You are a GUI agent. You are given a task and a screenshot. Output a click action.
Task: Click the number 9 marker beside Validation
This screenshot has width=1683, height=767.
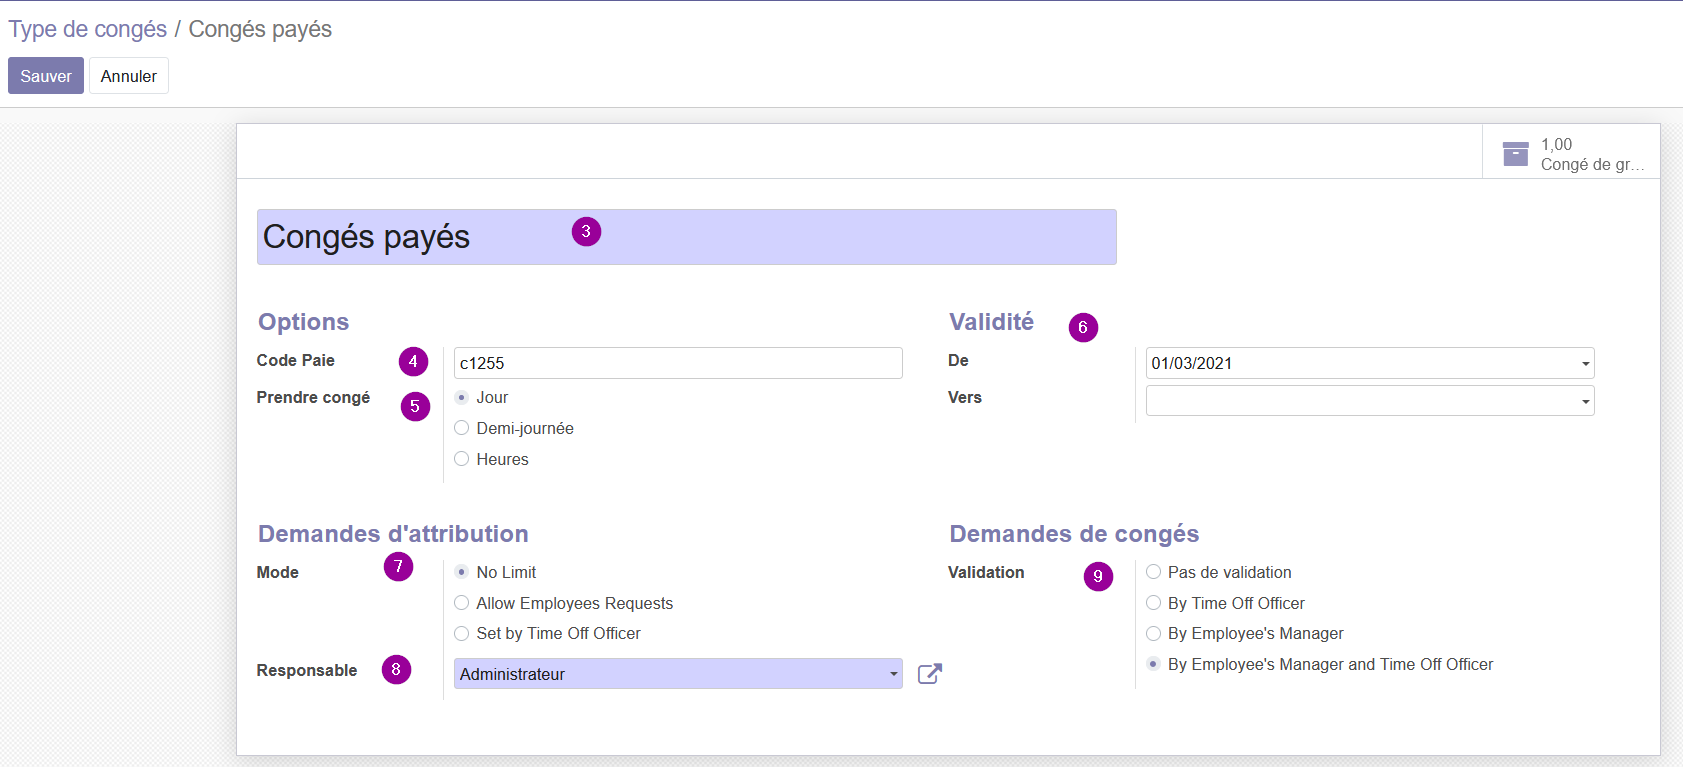pyautogui.click(x=1098, y=576)
